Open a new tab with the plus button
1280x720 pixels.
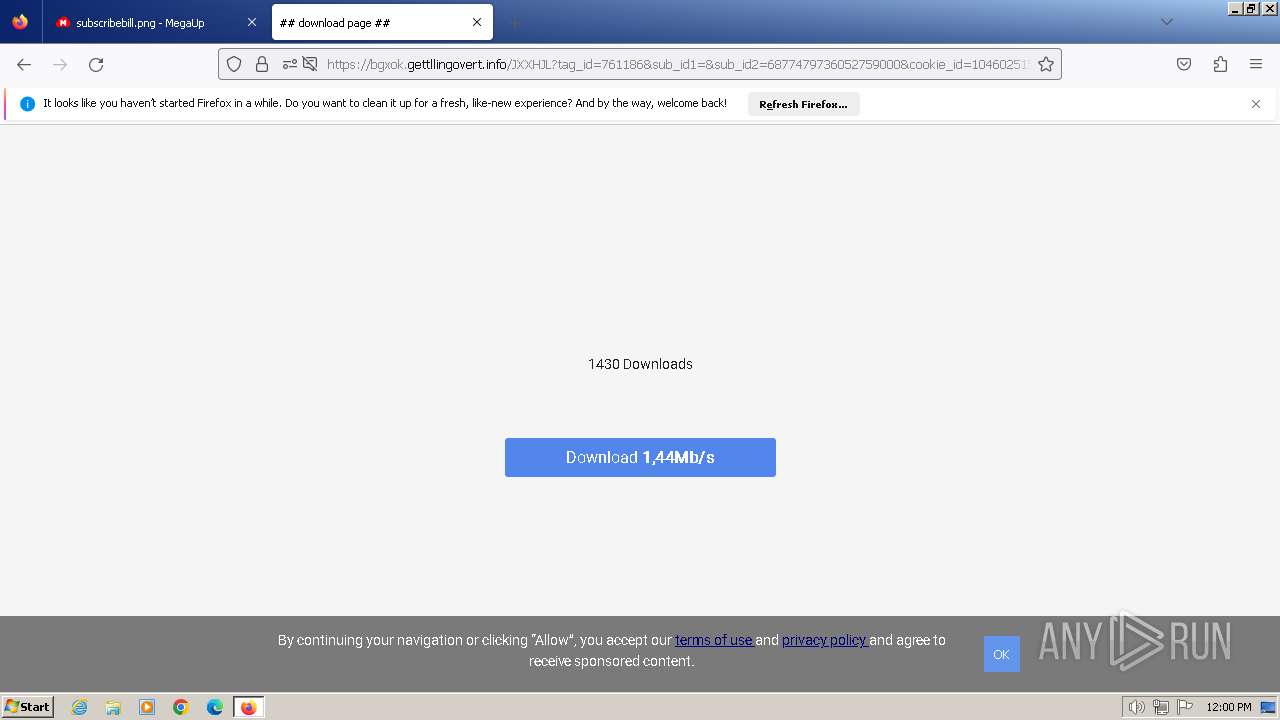click(x=514, y=22)
